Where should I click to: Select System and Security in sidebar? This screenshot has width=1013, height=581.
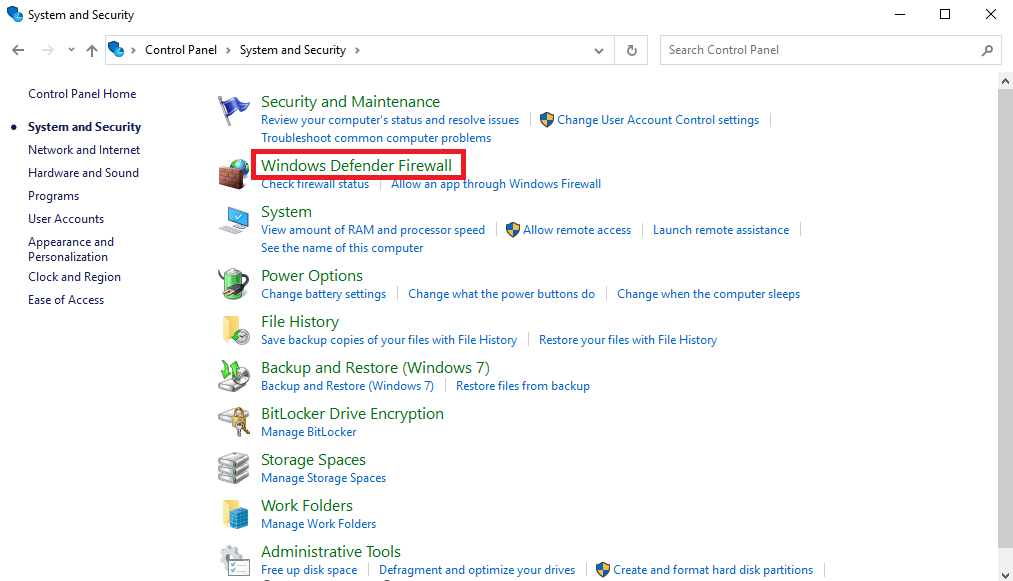pyautogui.click(x=85, y=127)
